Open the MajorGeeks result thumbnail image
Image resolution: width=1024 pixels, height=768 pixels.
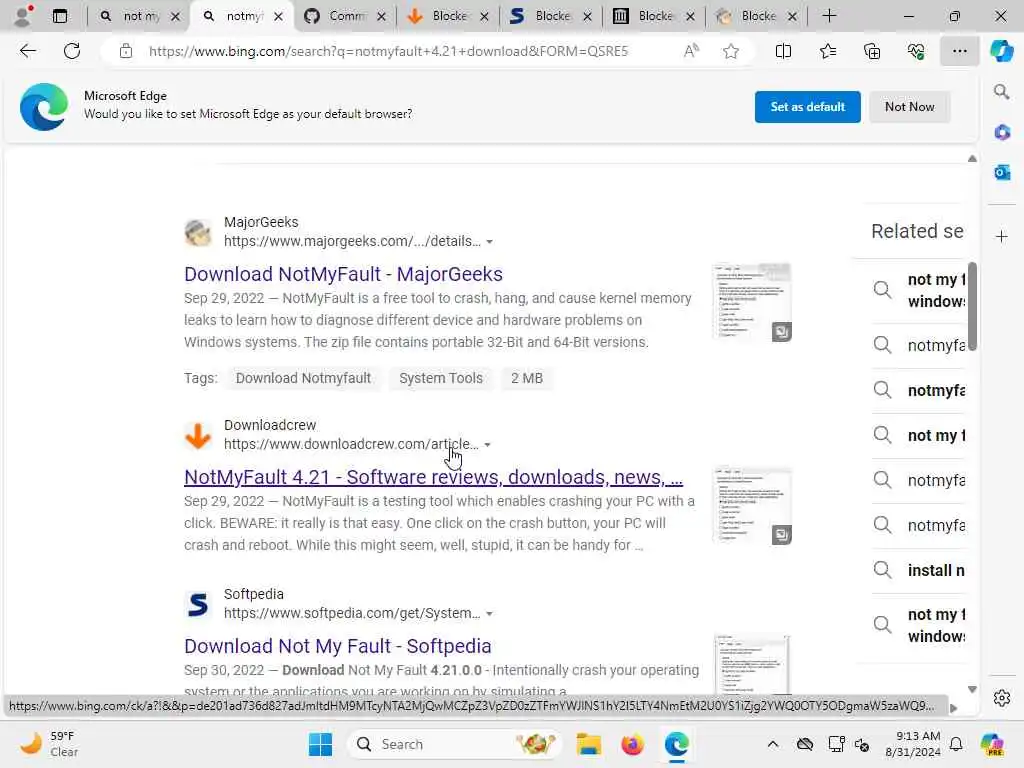[x=752, y=302]
